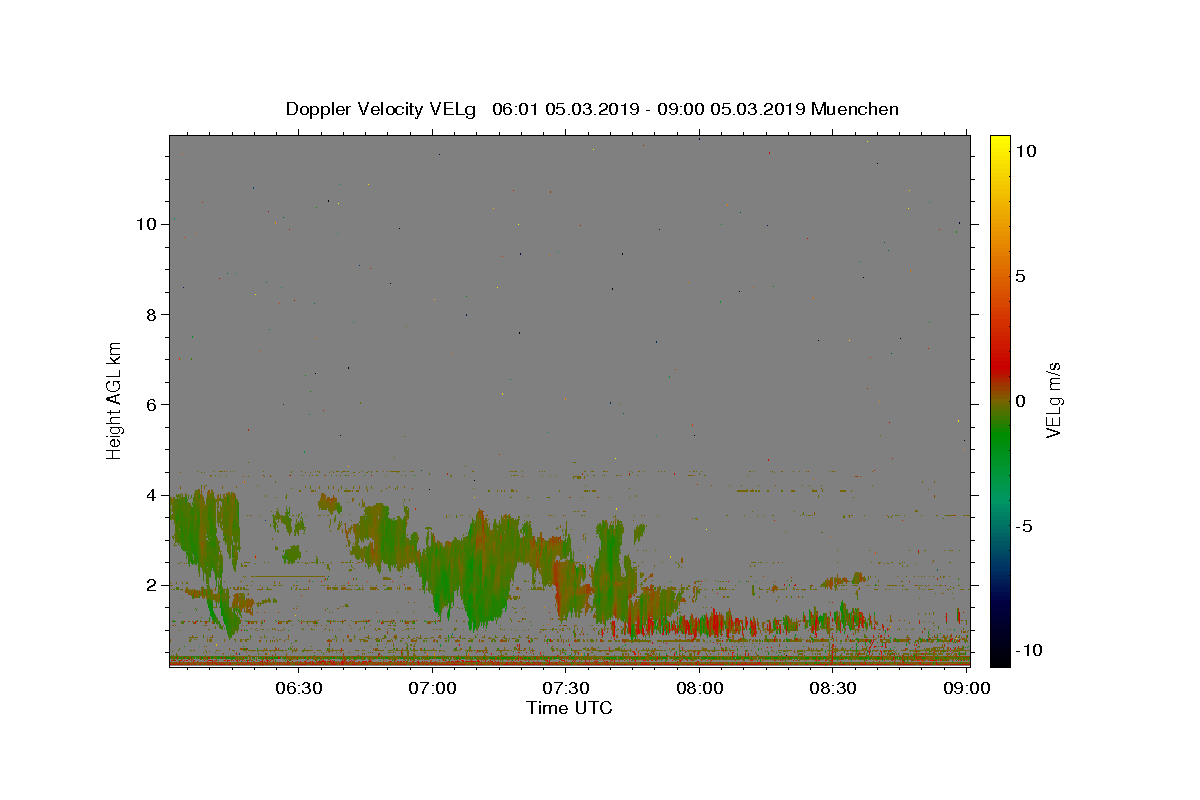
Task: Click the colorbar value -10 label
Action: click(1028, 651)
